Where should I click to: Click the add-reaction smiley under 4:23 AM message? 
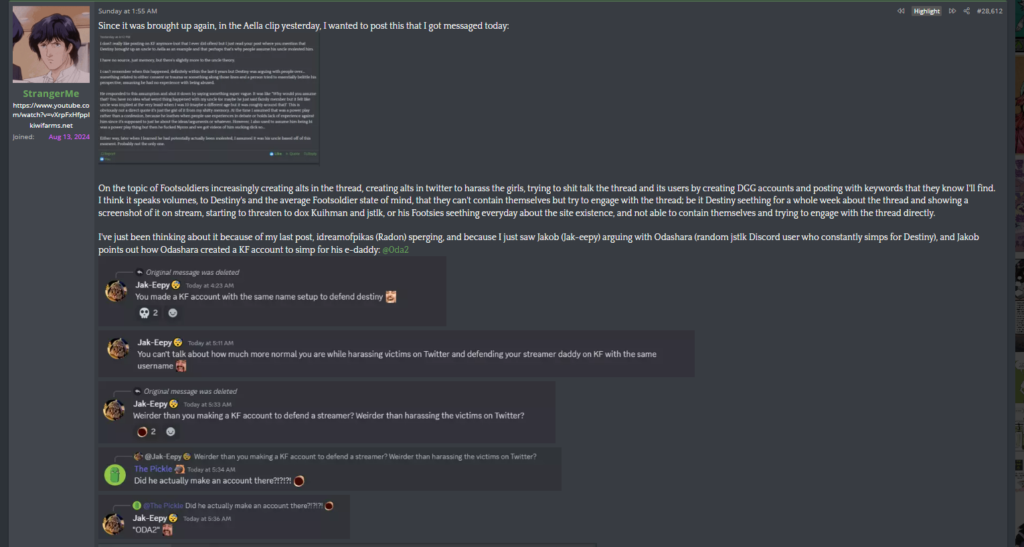click(172, 313)
